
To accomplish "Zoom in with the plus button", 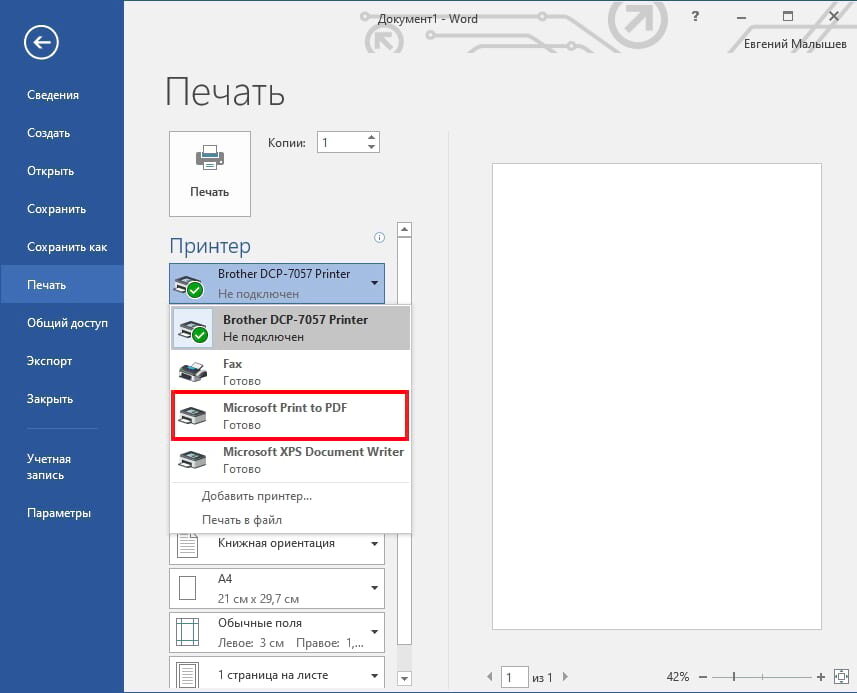I will pyautogui.click(x=820, y=677).
